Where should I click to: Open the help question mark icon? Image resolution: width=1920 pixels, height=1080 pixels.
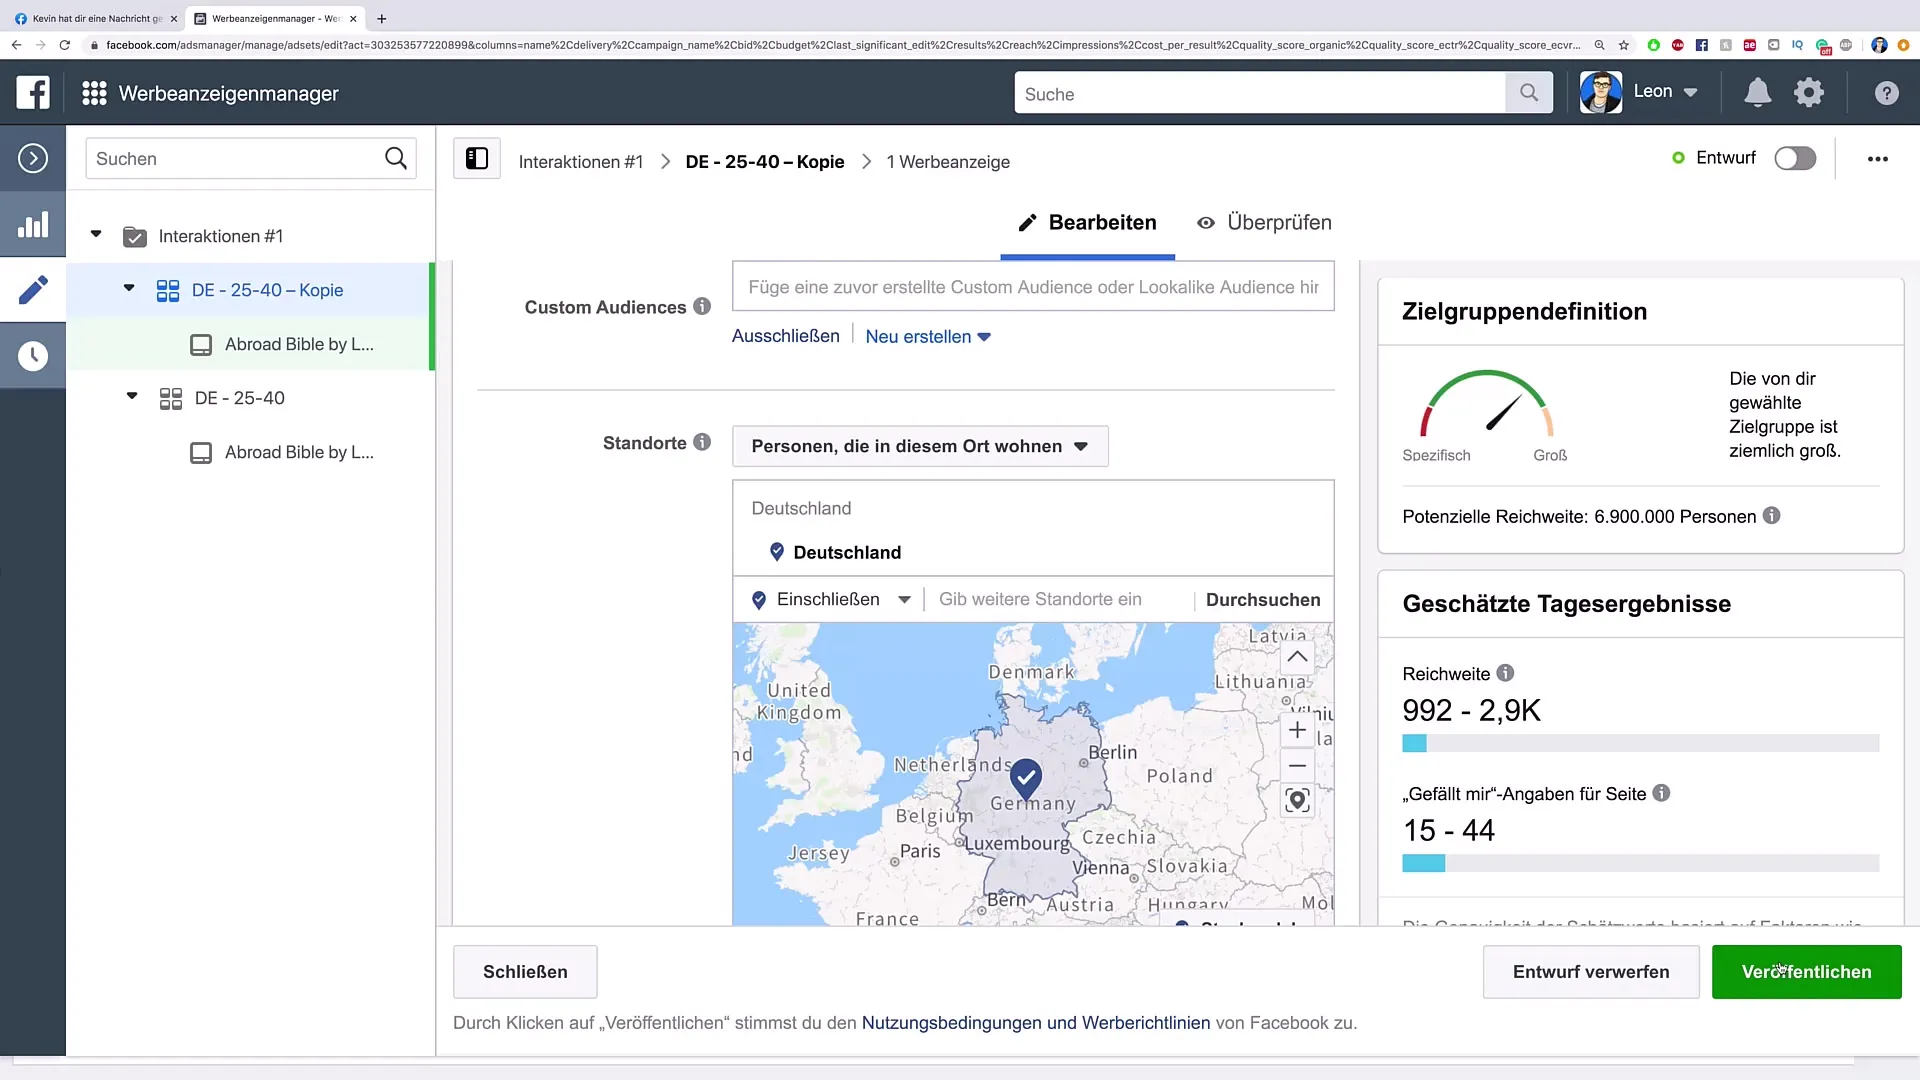click(1886, 93)
